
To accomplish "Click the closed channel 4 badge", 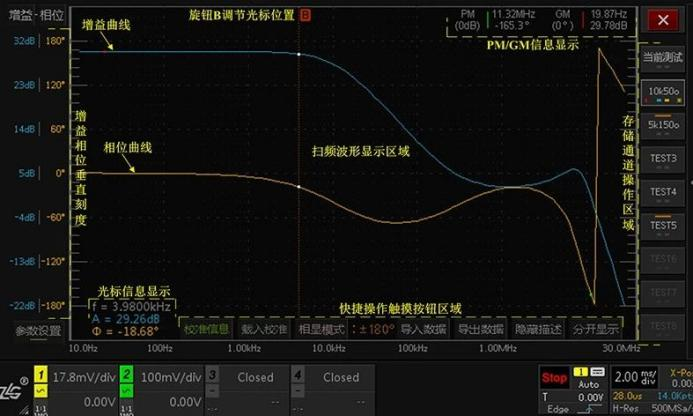I will coord(297,375).
